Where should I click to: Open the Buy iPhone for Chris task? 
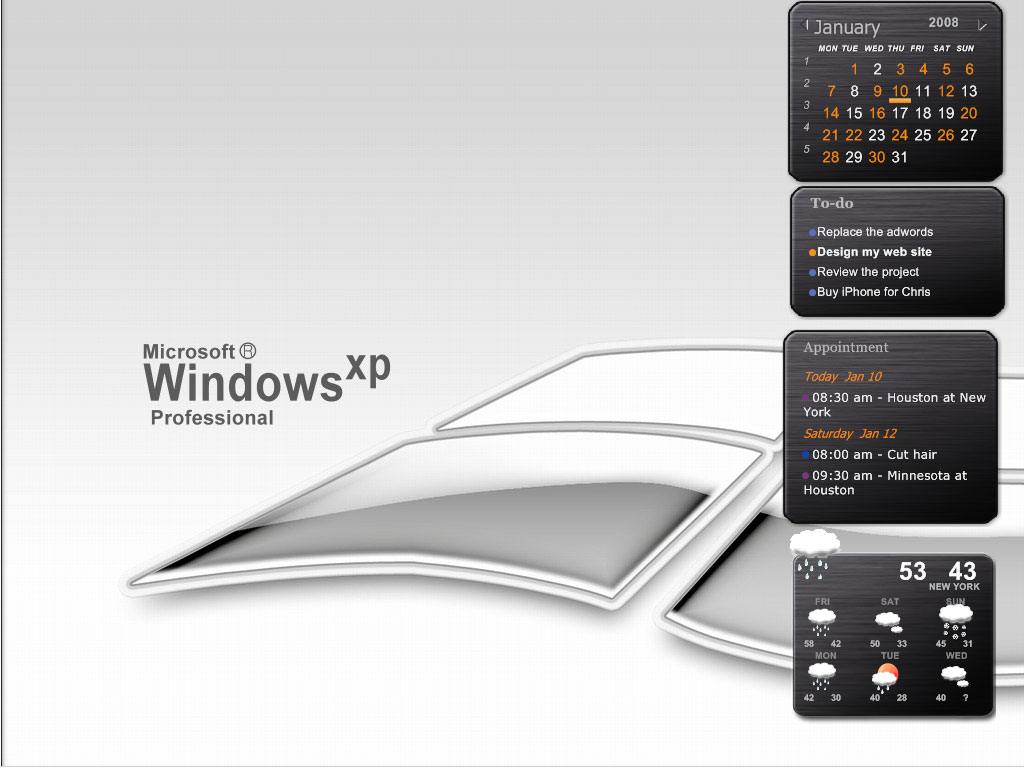click(874, 292)
